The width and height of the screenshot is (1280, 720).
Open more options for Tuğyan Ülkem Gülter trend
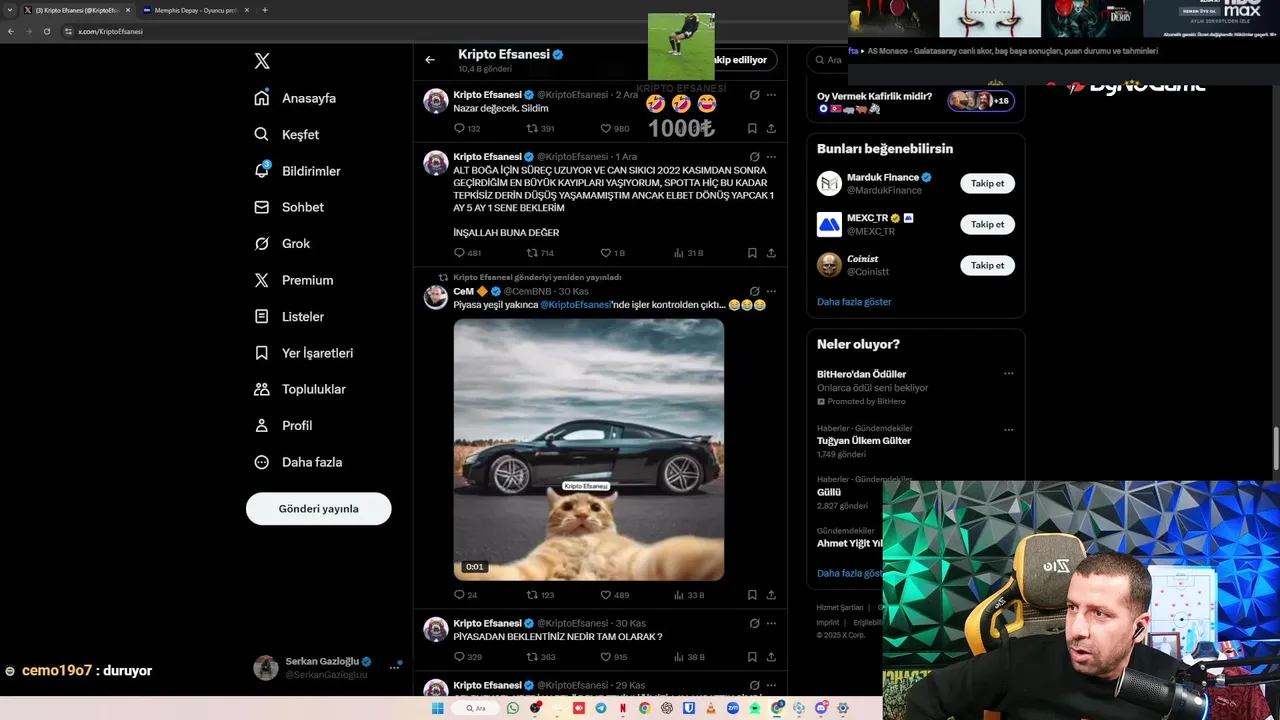pyautogui.click(x=1008, y=430)
